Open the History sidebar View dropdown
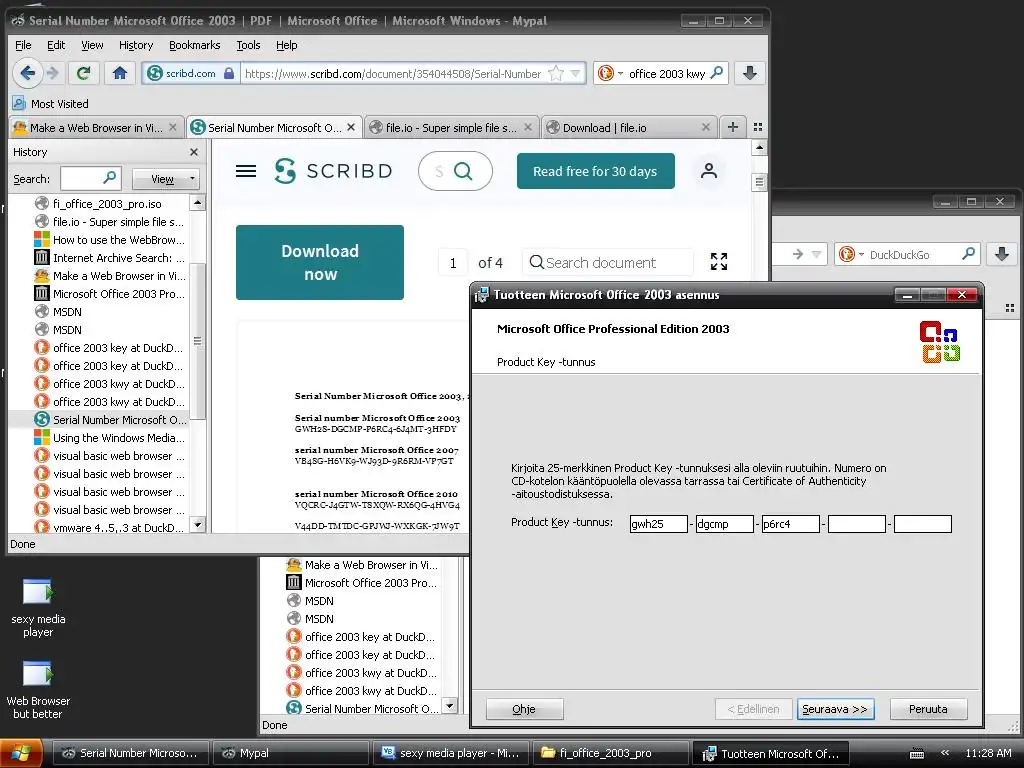Screen dimensions: 1024x768 pos(165,178)
